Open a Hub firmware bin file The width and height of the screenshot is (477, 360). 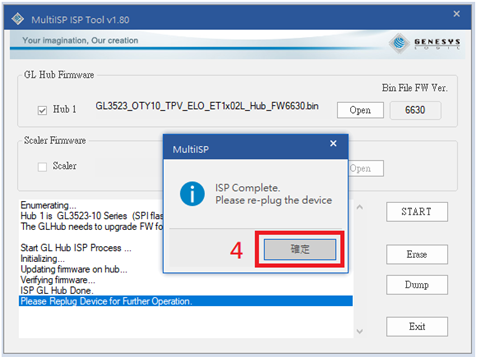(360, 110)
